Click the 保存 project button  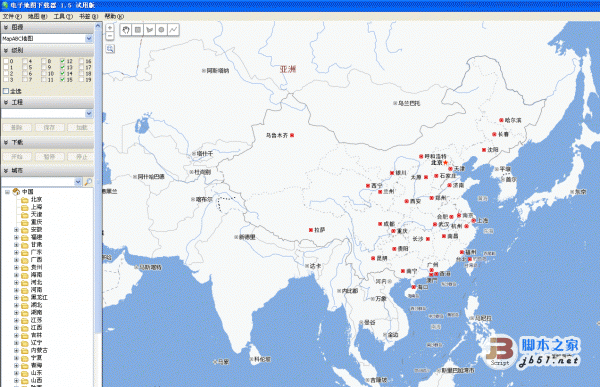49,127
